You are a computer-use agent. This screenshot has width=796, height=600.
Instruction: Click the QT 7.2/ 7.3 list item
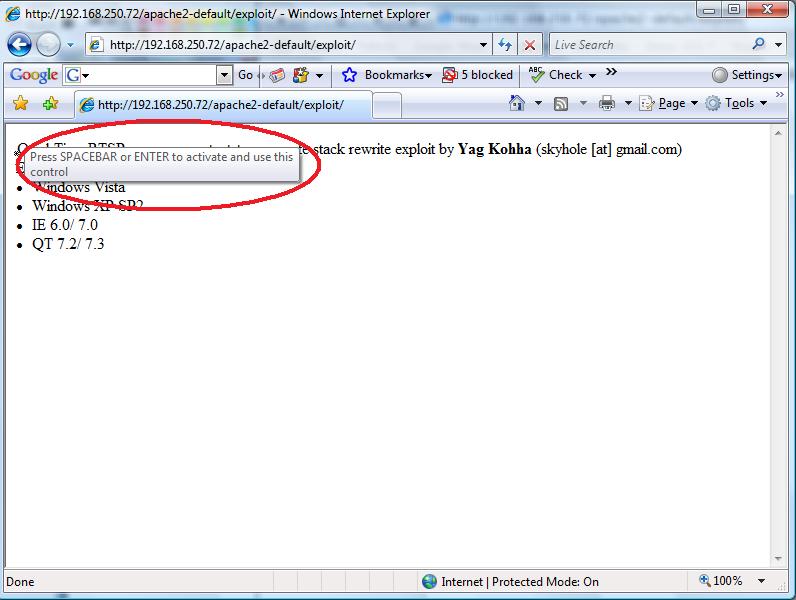click(68, 244)
